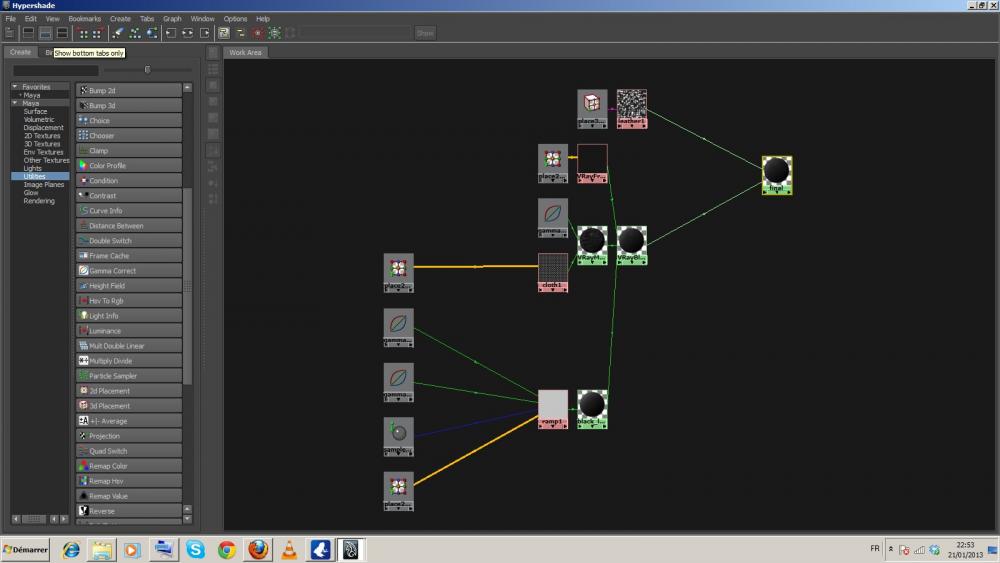Create a Color Profile node
The width and height of the screenshot is (1000, 563).
click(129, 166)
